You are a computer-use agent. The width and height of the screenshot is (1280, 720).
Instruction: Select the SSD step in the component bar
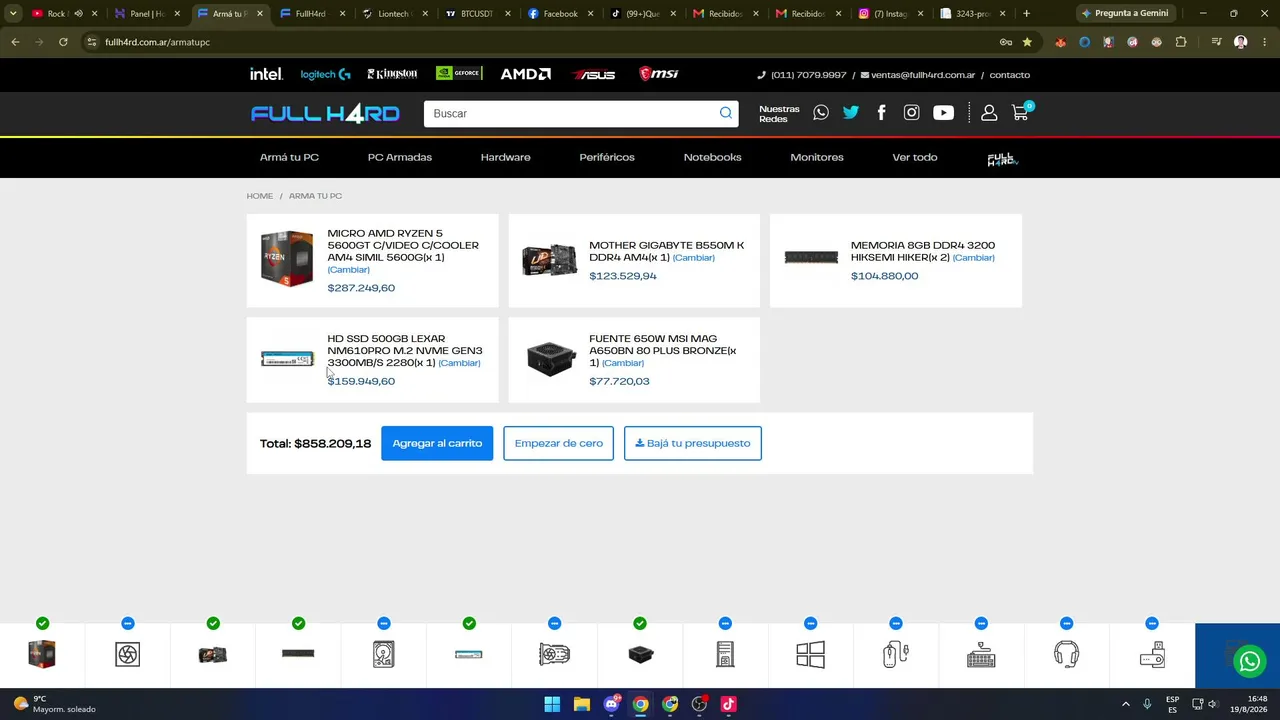469,655
